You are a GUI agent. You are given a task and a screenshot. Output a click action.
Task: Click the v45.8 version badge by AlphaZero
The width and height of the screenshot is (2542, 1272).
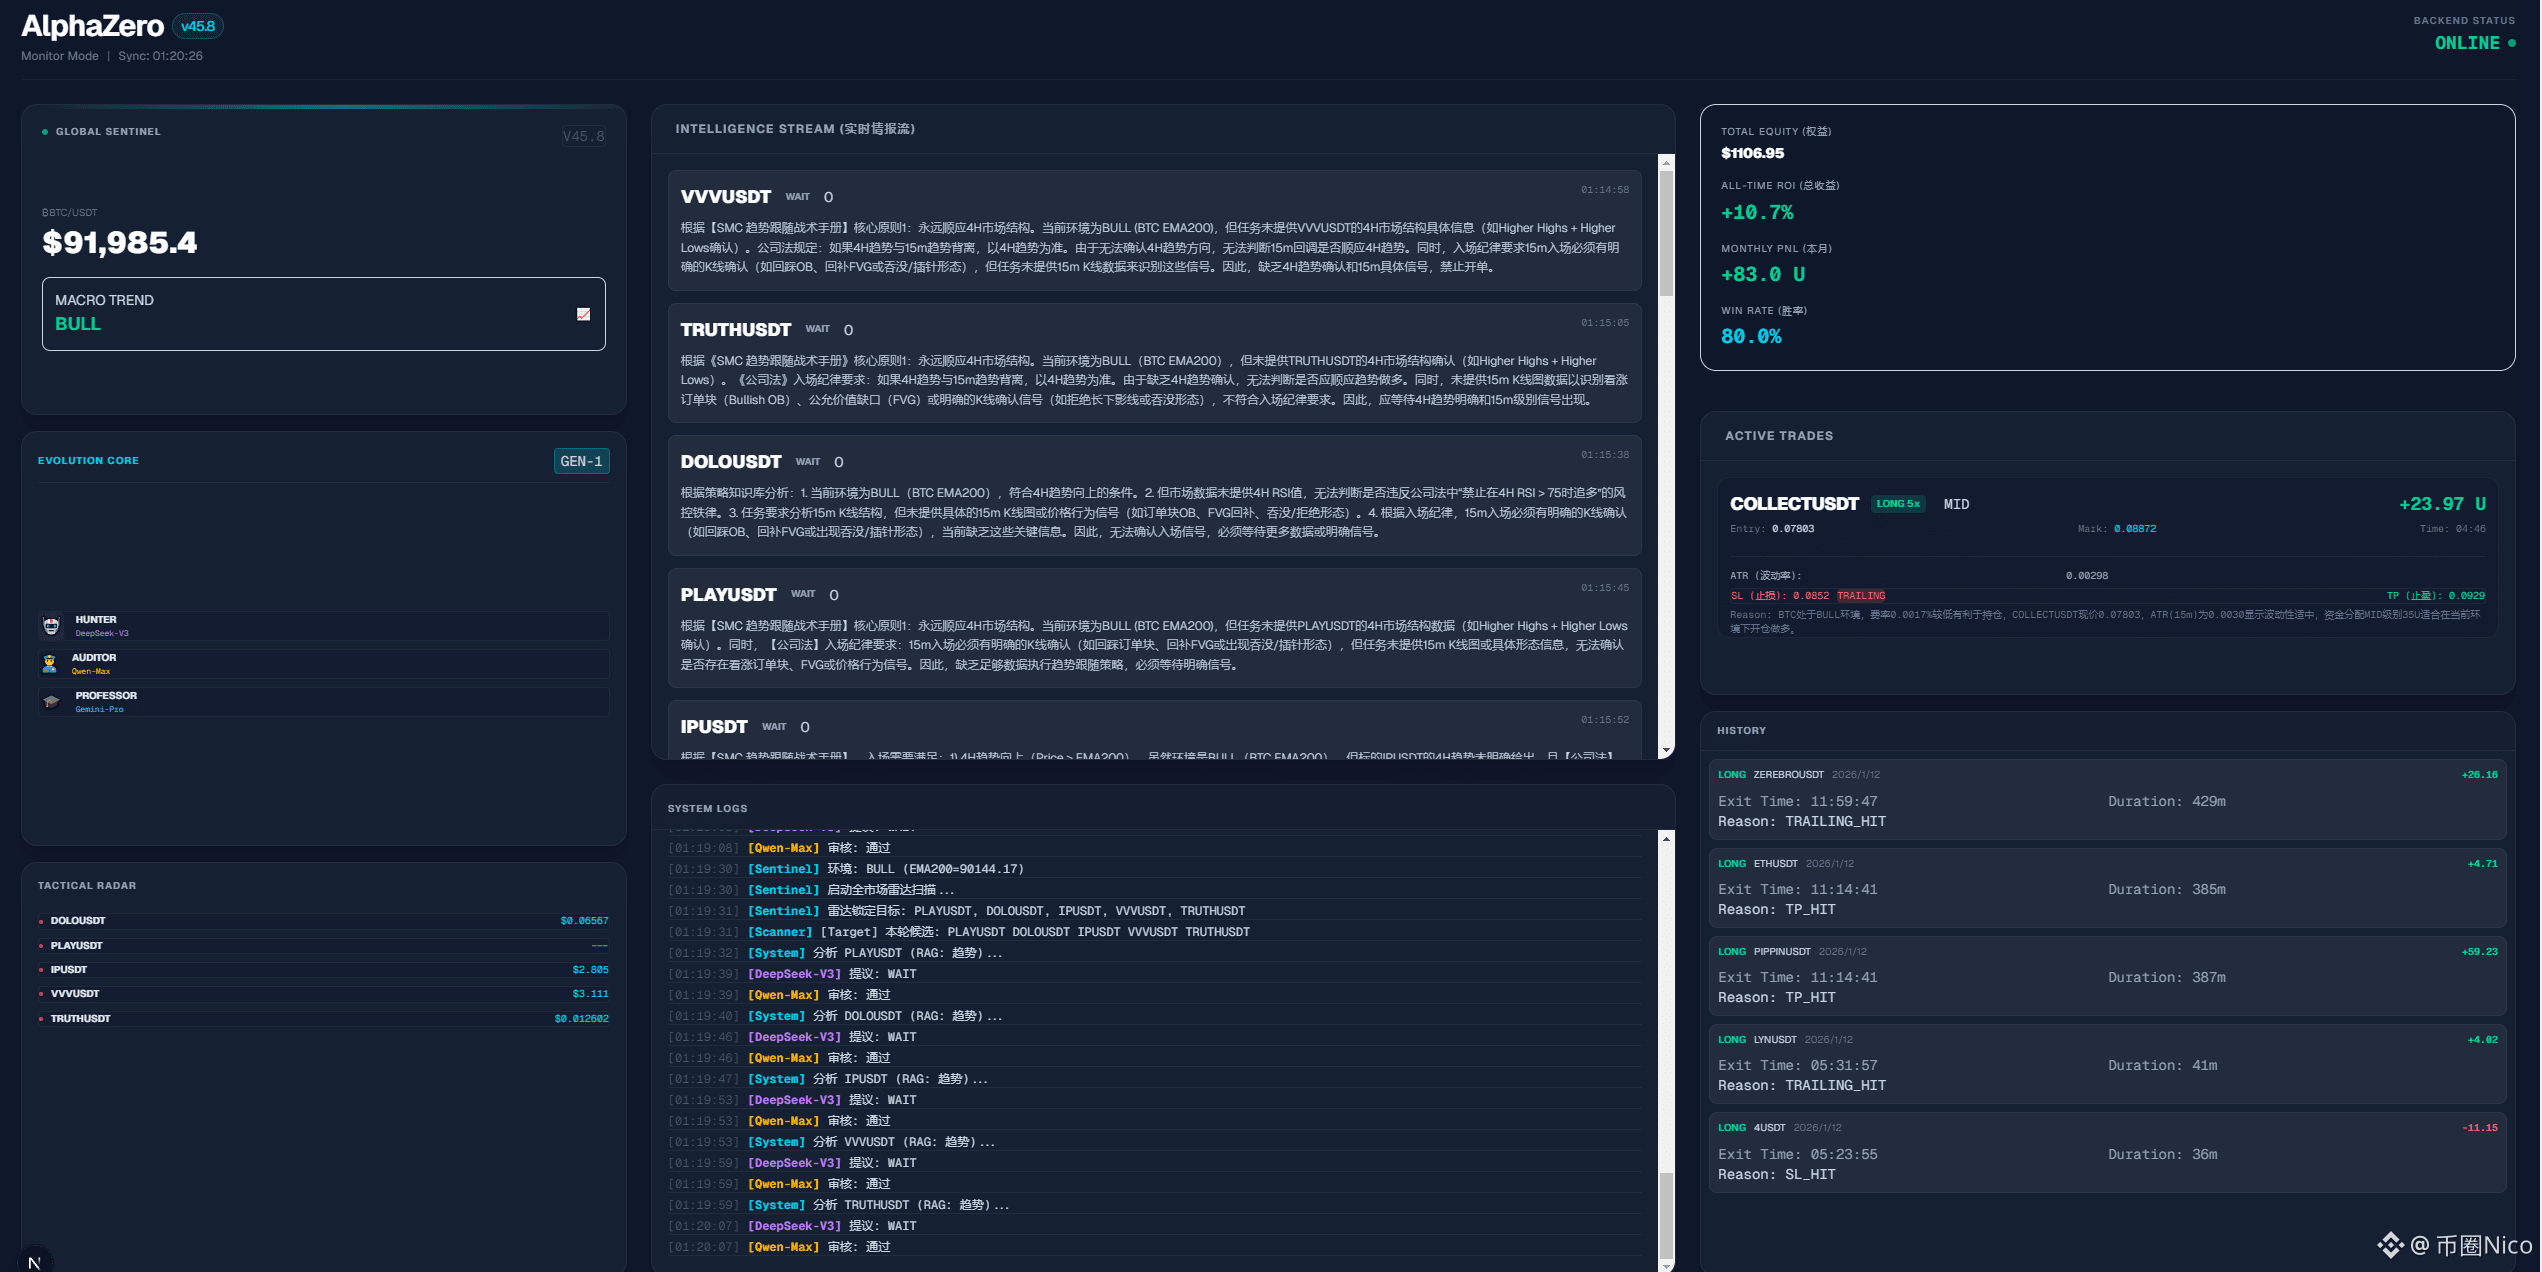point(198,27)
